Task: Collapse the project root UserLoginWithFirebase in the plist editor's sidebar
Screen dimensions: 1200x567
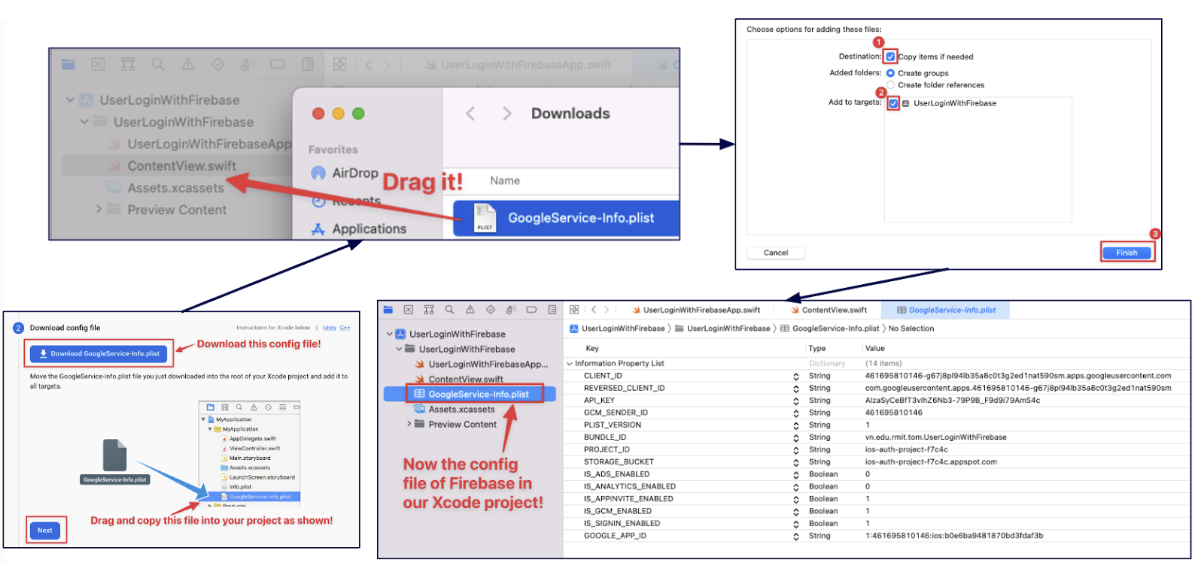Action: (389, 334)
